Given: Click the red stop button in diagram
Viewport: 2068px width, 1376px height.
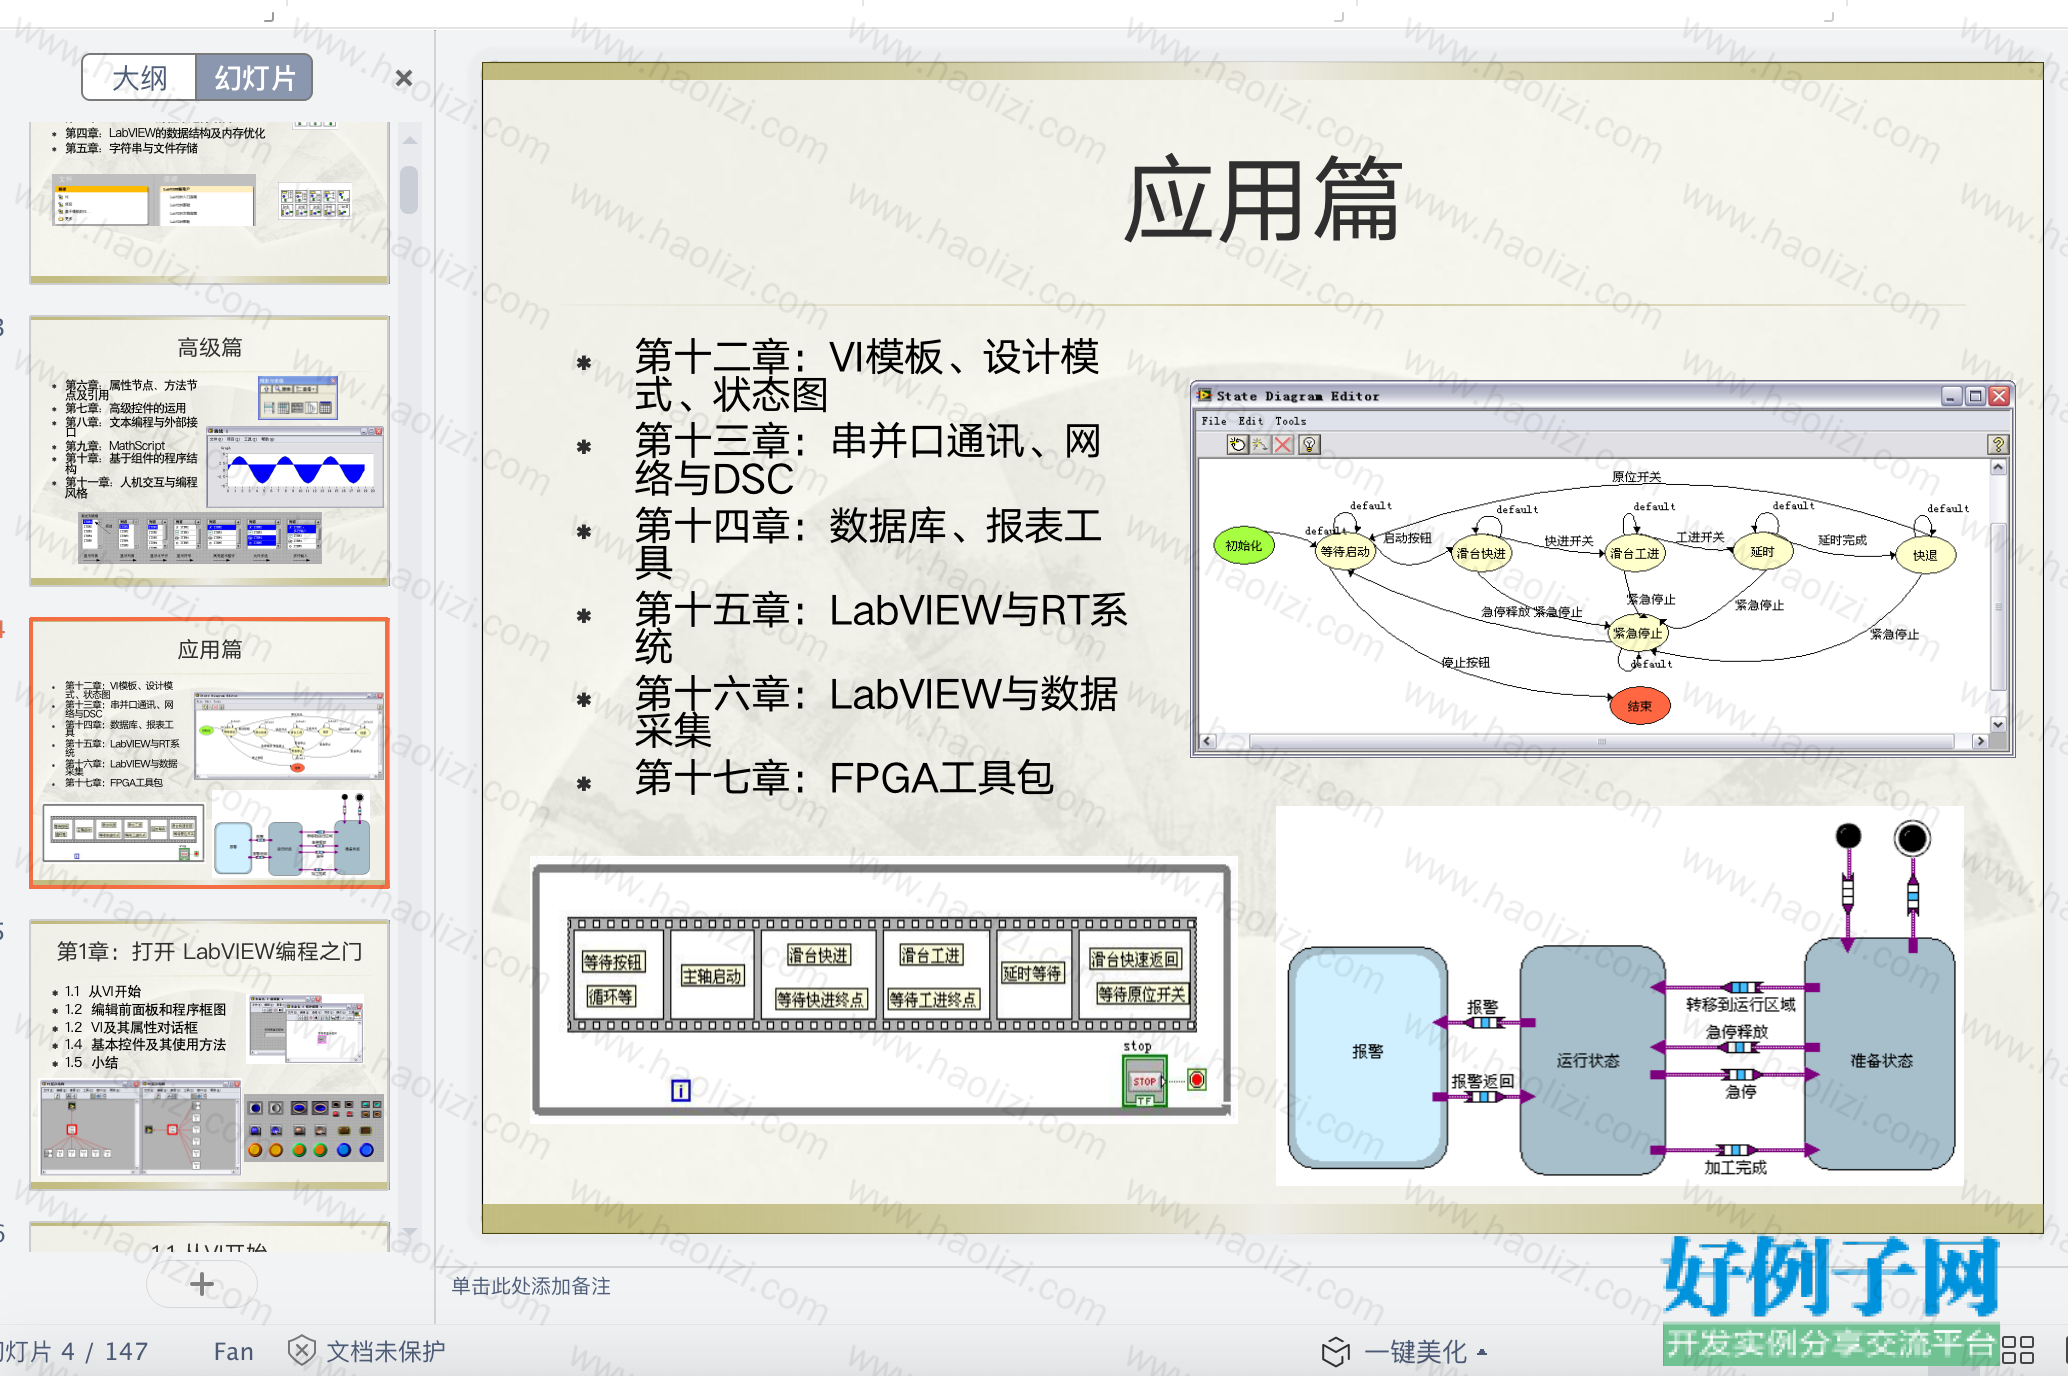Looking at the screenshot, I should 1144,1081.
